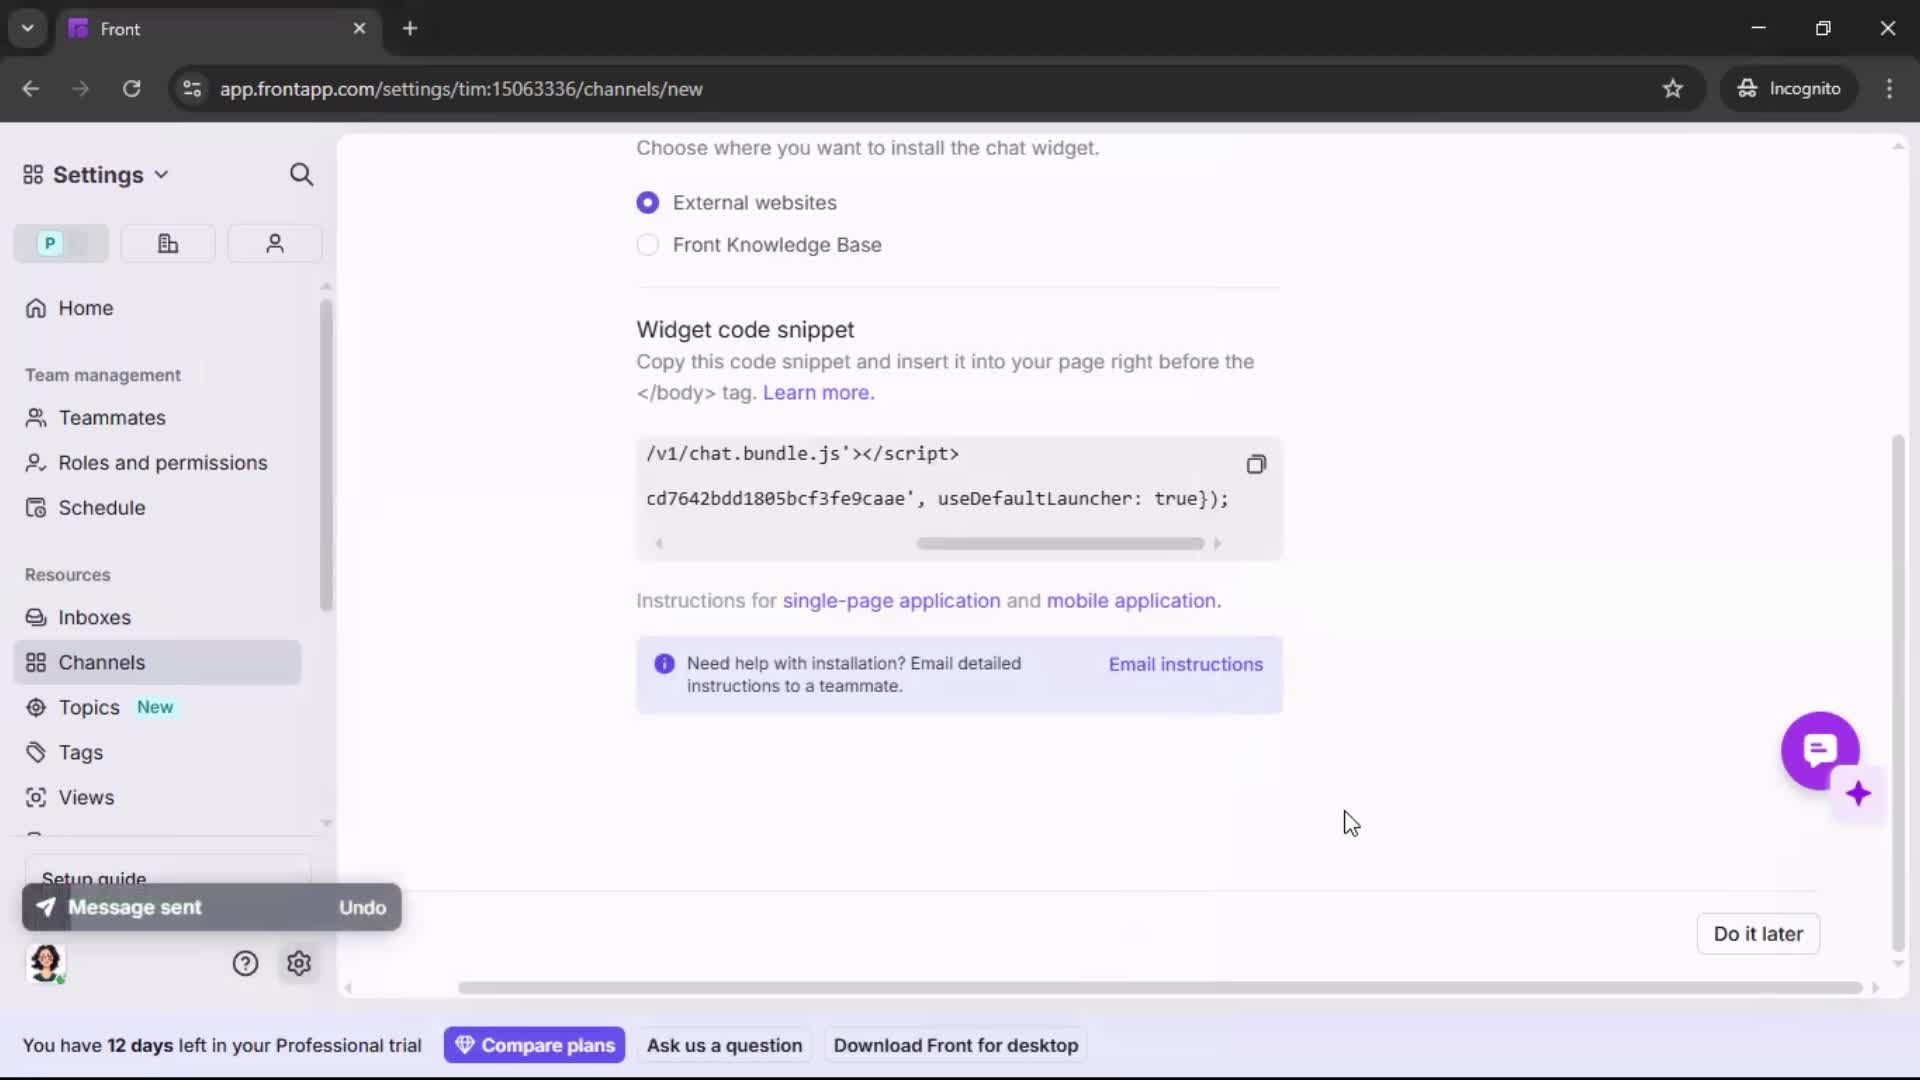Click the Email instructions link
The image size is (1920, 1080).
coord(1185,664)
